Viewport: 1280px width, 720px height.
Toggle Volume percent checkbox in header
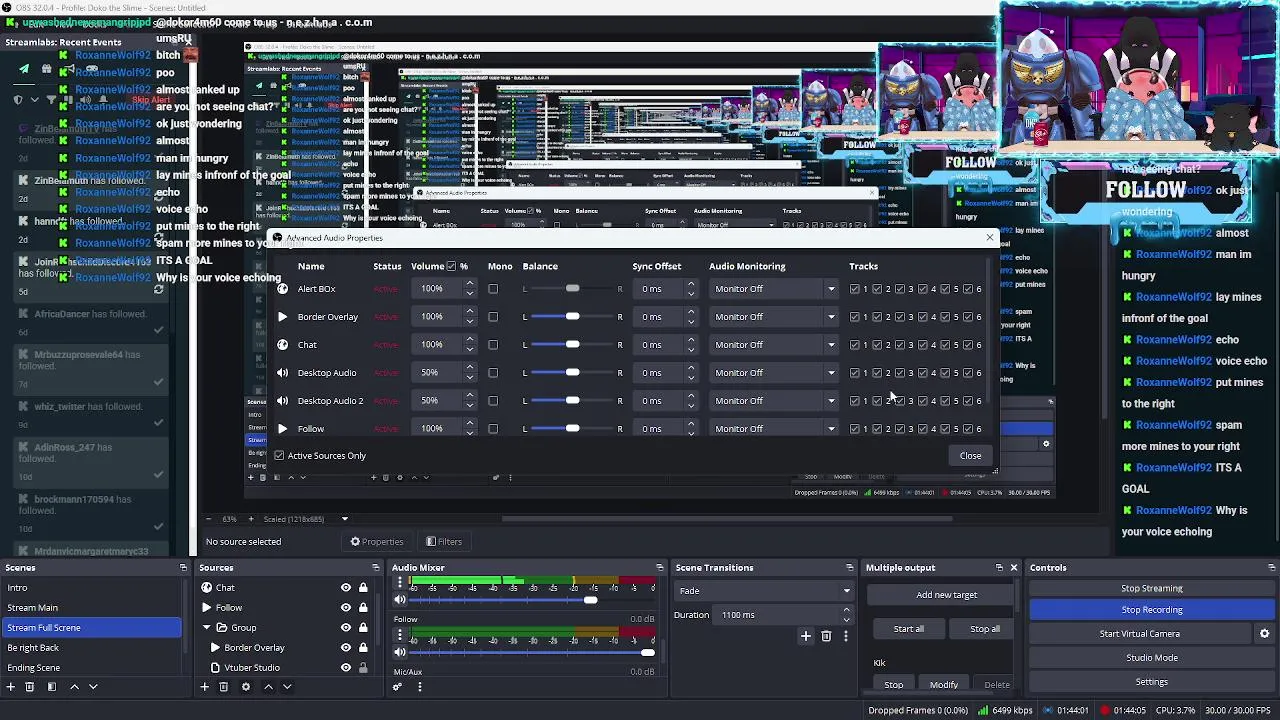451,266
